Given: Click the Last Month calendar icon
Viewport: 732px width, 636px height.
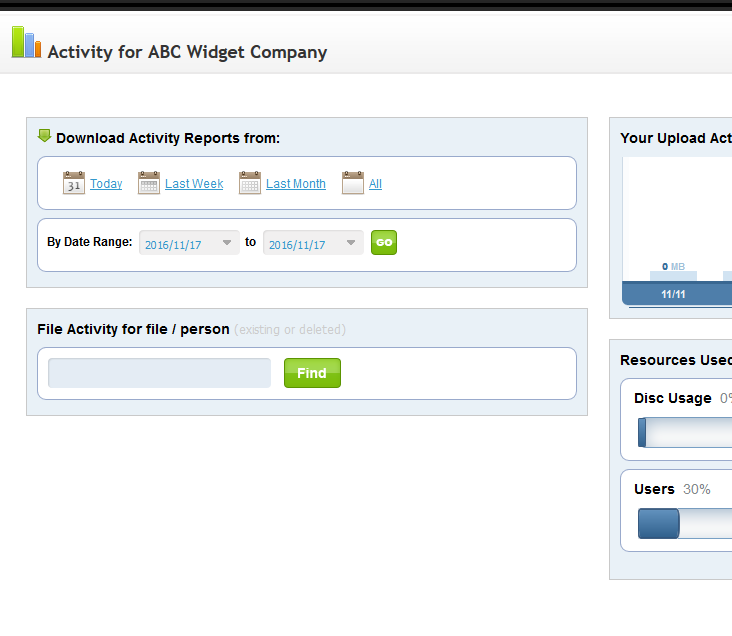Looking at the screenshot, I should click(250, 183).
